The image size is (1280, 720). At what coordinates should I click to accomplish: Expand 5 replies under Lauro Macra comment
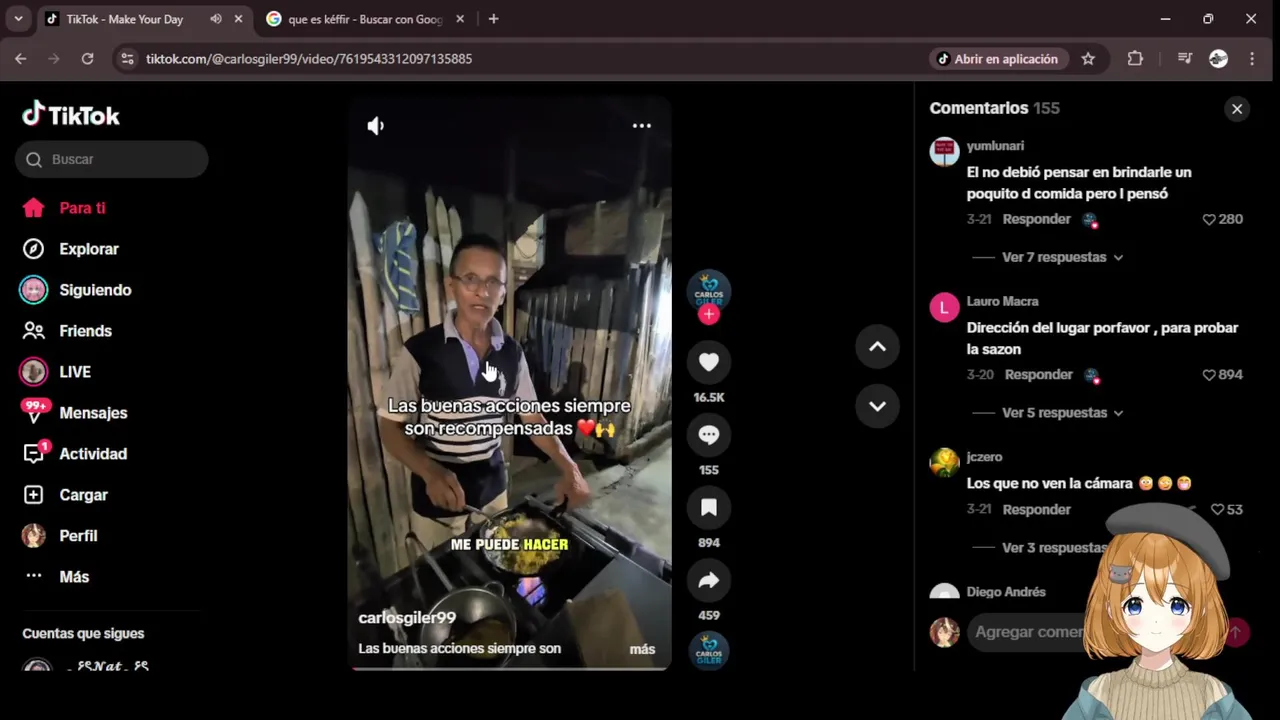[1062, 413]
